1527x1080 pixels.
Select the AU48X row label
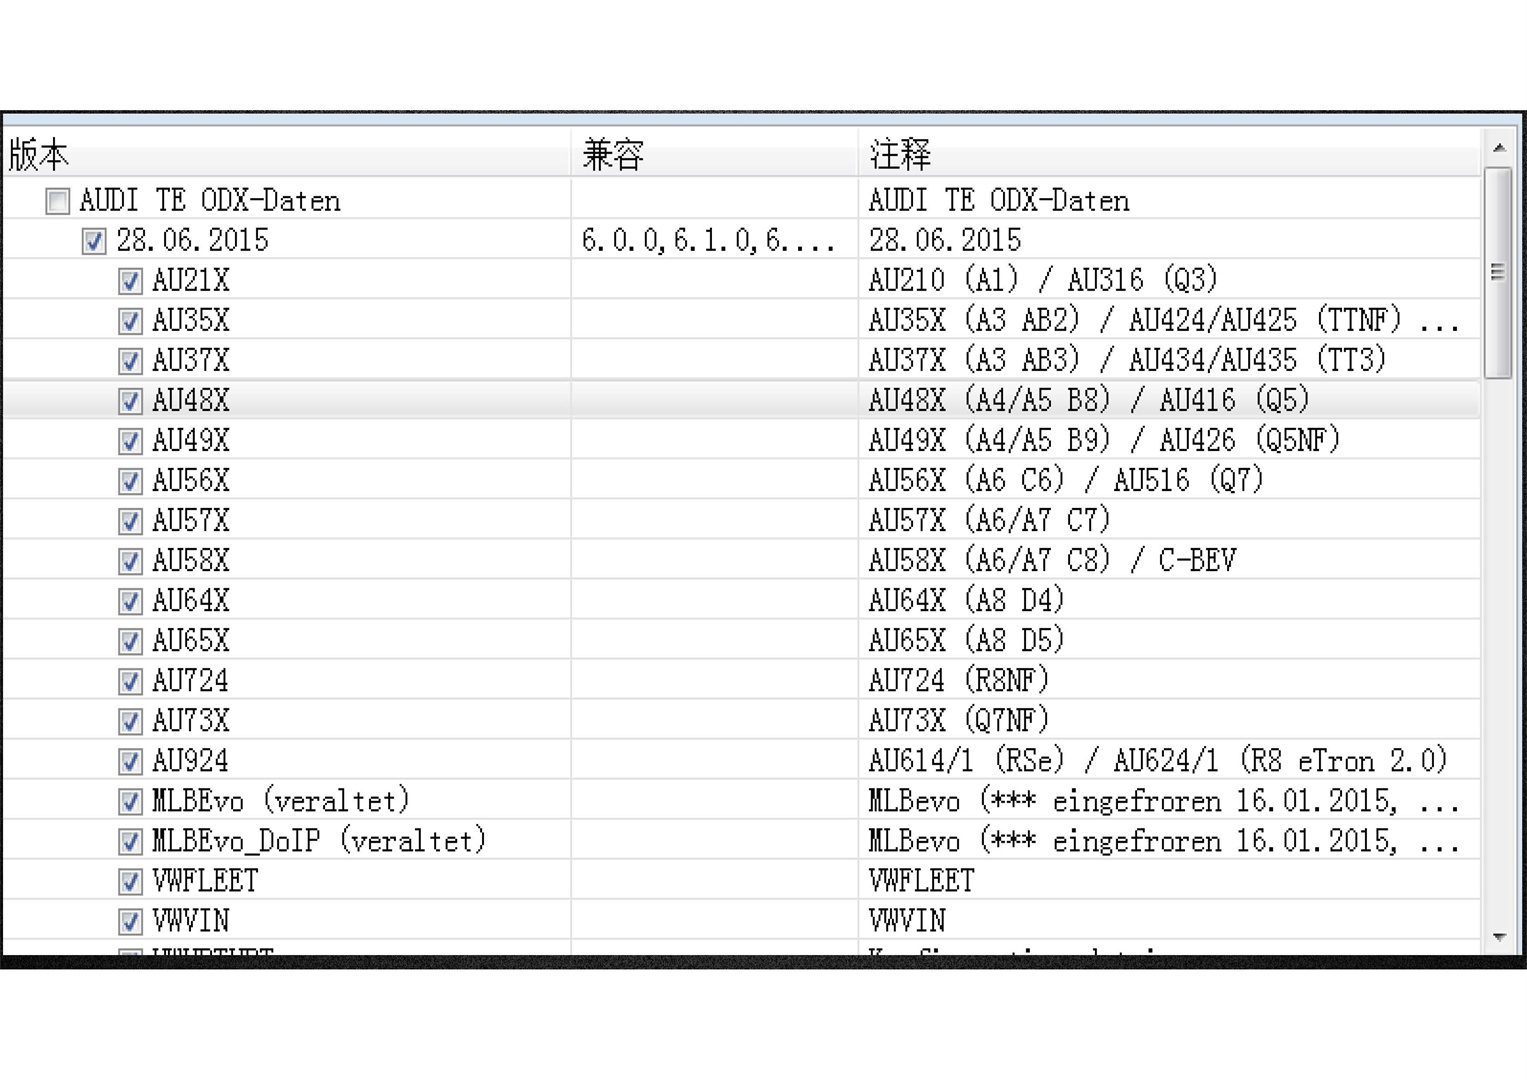191,401
